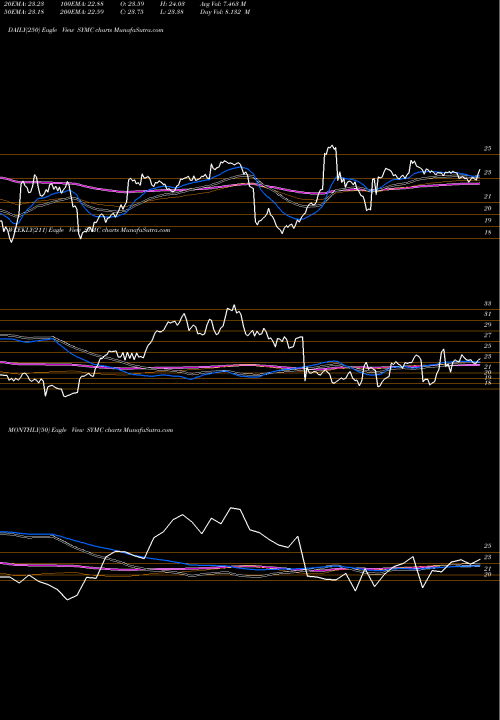The image size is (500, 720).
Task: Click the DAILY(250) Eagle View chart title
Action: tap(86, 30)
